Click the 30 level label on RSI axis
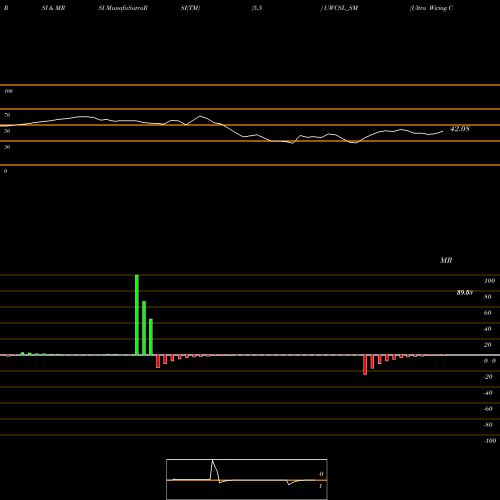 tap(7, 147)
